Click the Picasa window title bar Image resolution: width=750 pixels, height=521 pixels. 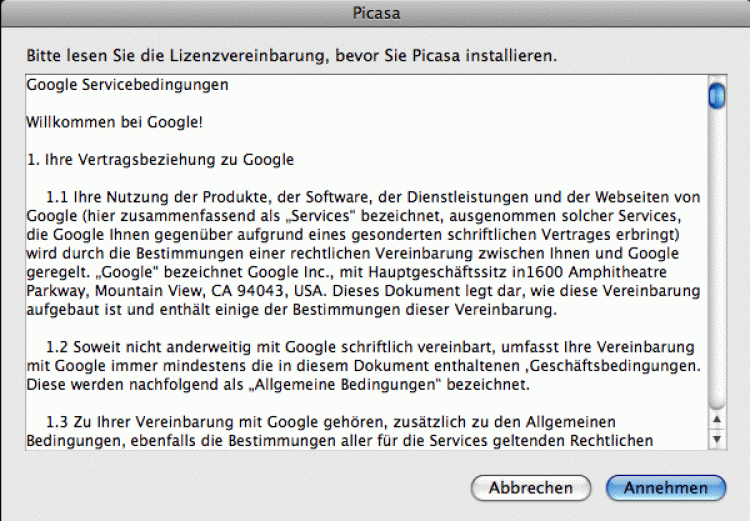point(375,12)
